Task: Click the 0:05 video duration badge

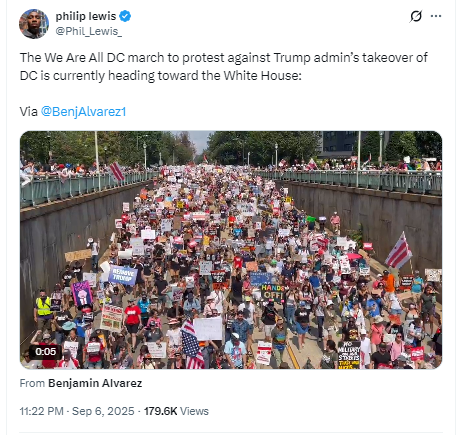Action: pos(46,351)
